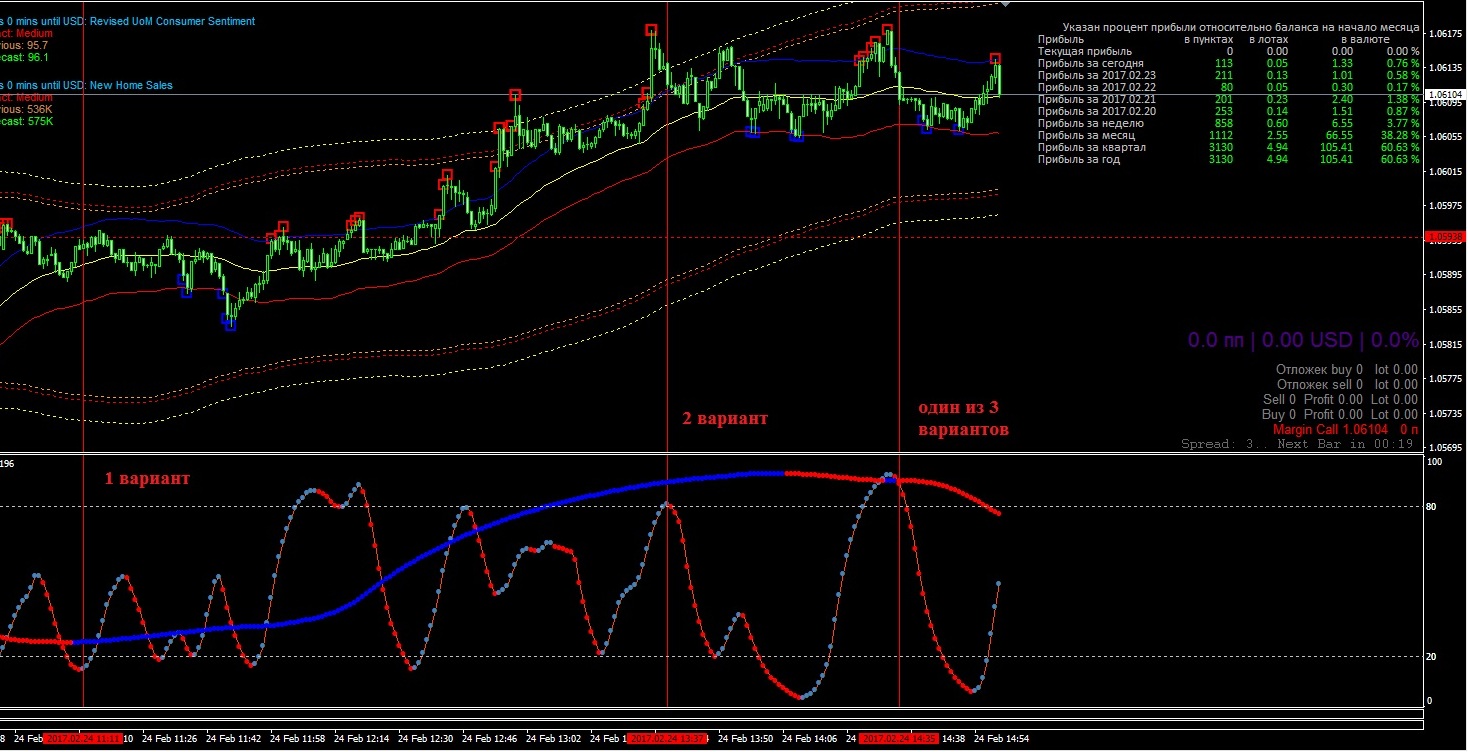Click the 24 Feb 12:46 time label
The width and height of the screenshot is (1468, 752).
click(490, 739)
